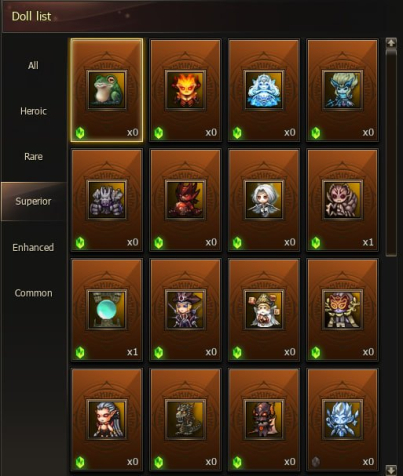
Task: Show the Rare dolls tab
Action: pyautogui.click(x=33, y=156)
